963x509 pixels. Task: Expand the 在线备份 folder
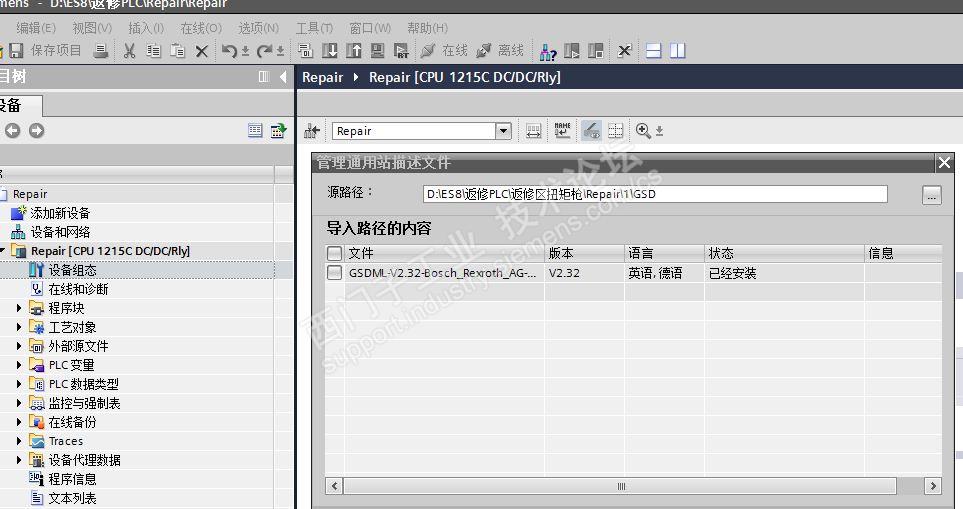pyautogui.click(x=18, y=422)
